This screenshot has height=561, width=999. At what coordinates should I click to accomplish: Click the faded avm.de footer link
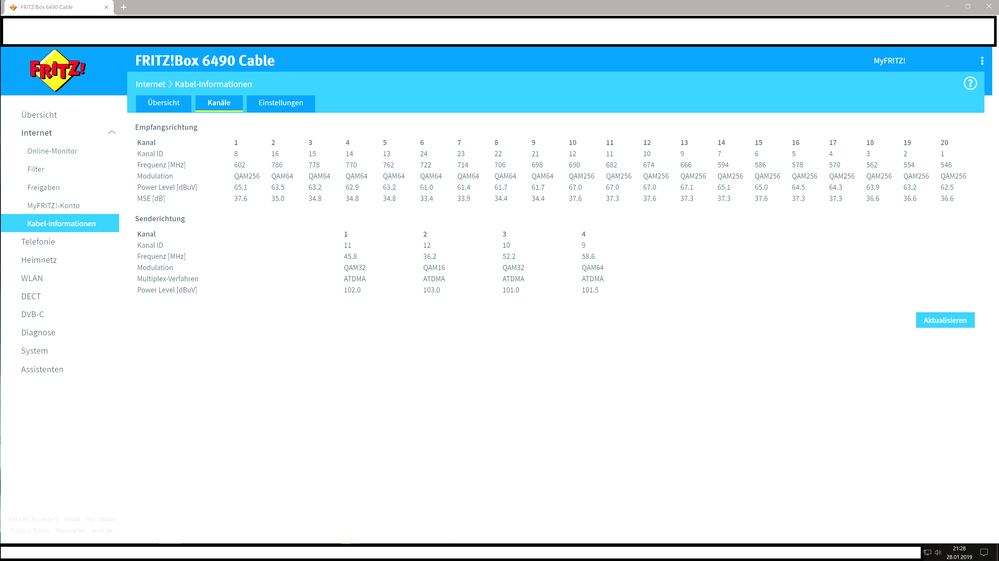[103, 530]
